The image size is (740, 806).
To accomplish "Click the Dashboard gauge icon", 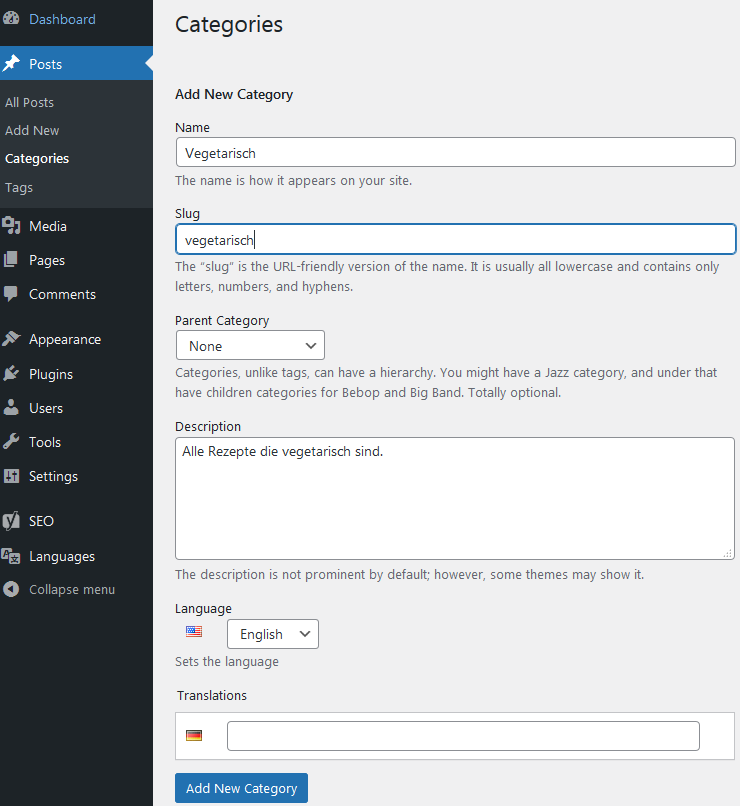I will tap(11, 19).
